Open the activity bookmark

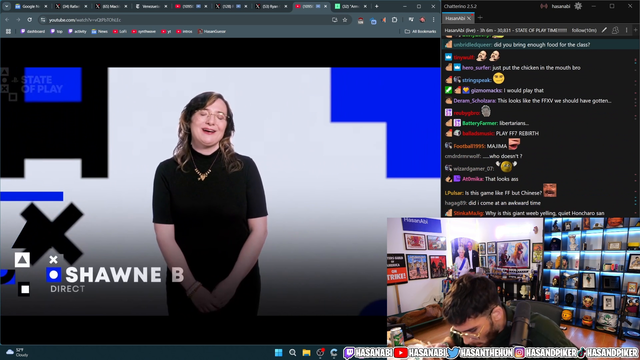[x=78, y=31]
